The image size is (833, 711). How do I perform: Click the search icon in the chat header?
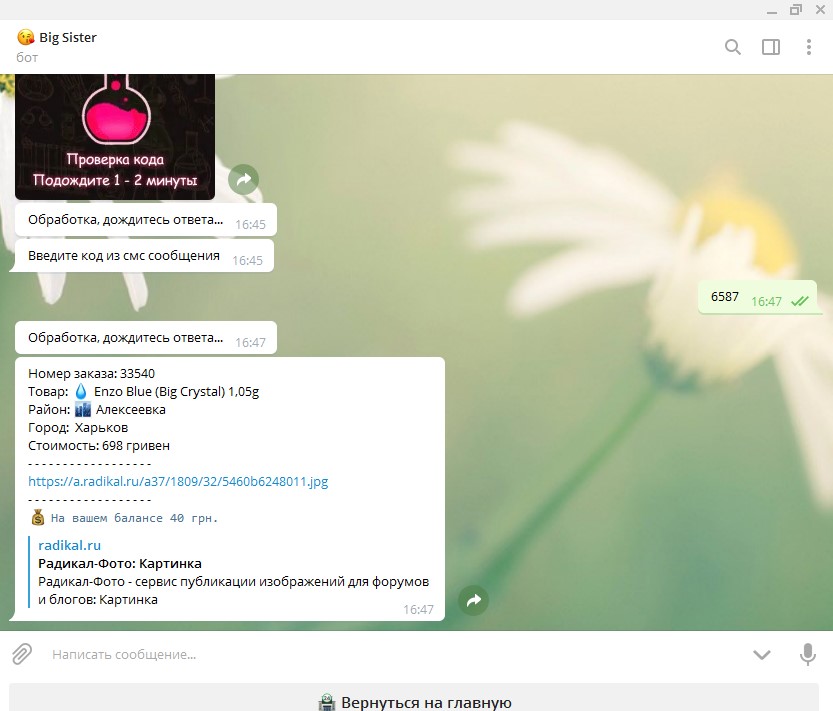(x=732, y=47)
